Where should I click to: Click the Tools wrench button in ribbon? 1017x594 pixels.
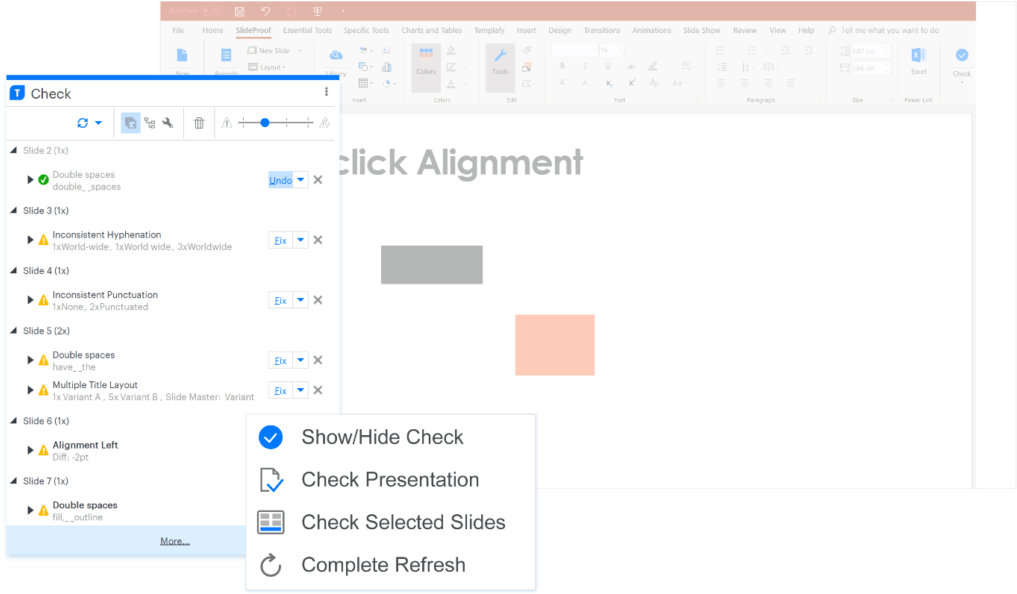coord(500,61)
